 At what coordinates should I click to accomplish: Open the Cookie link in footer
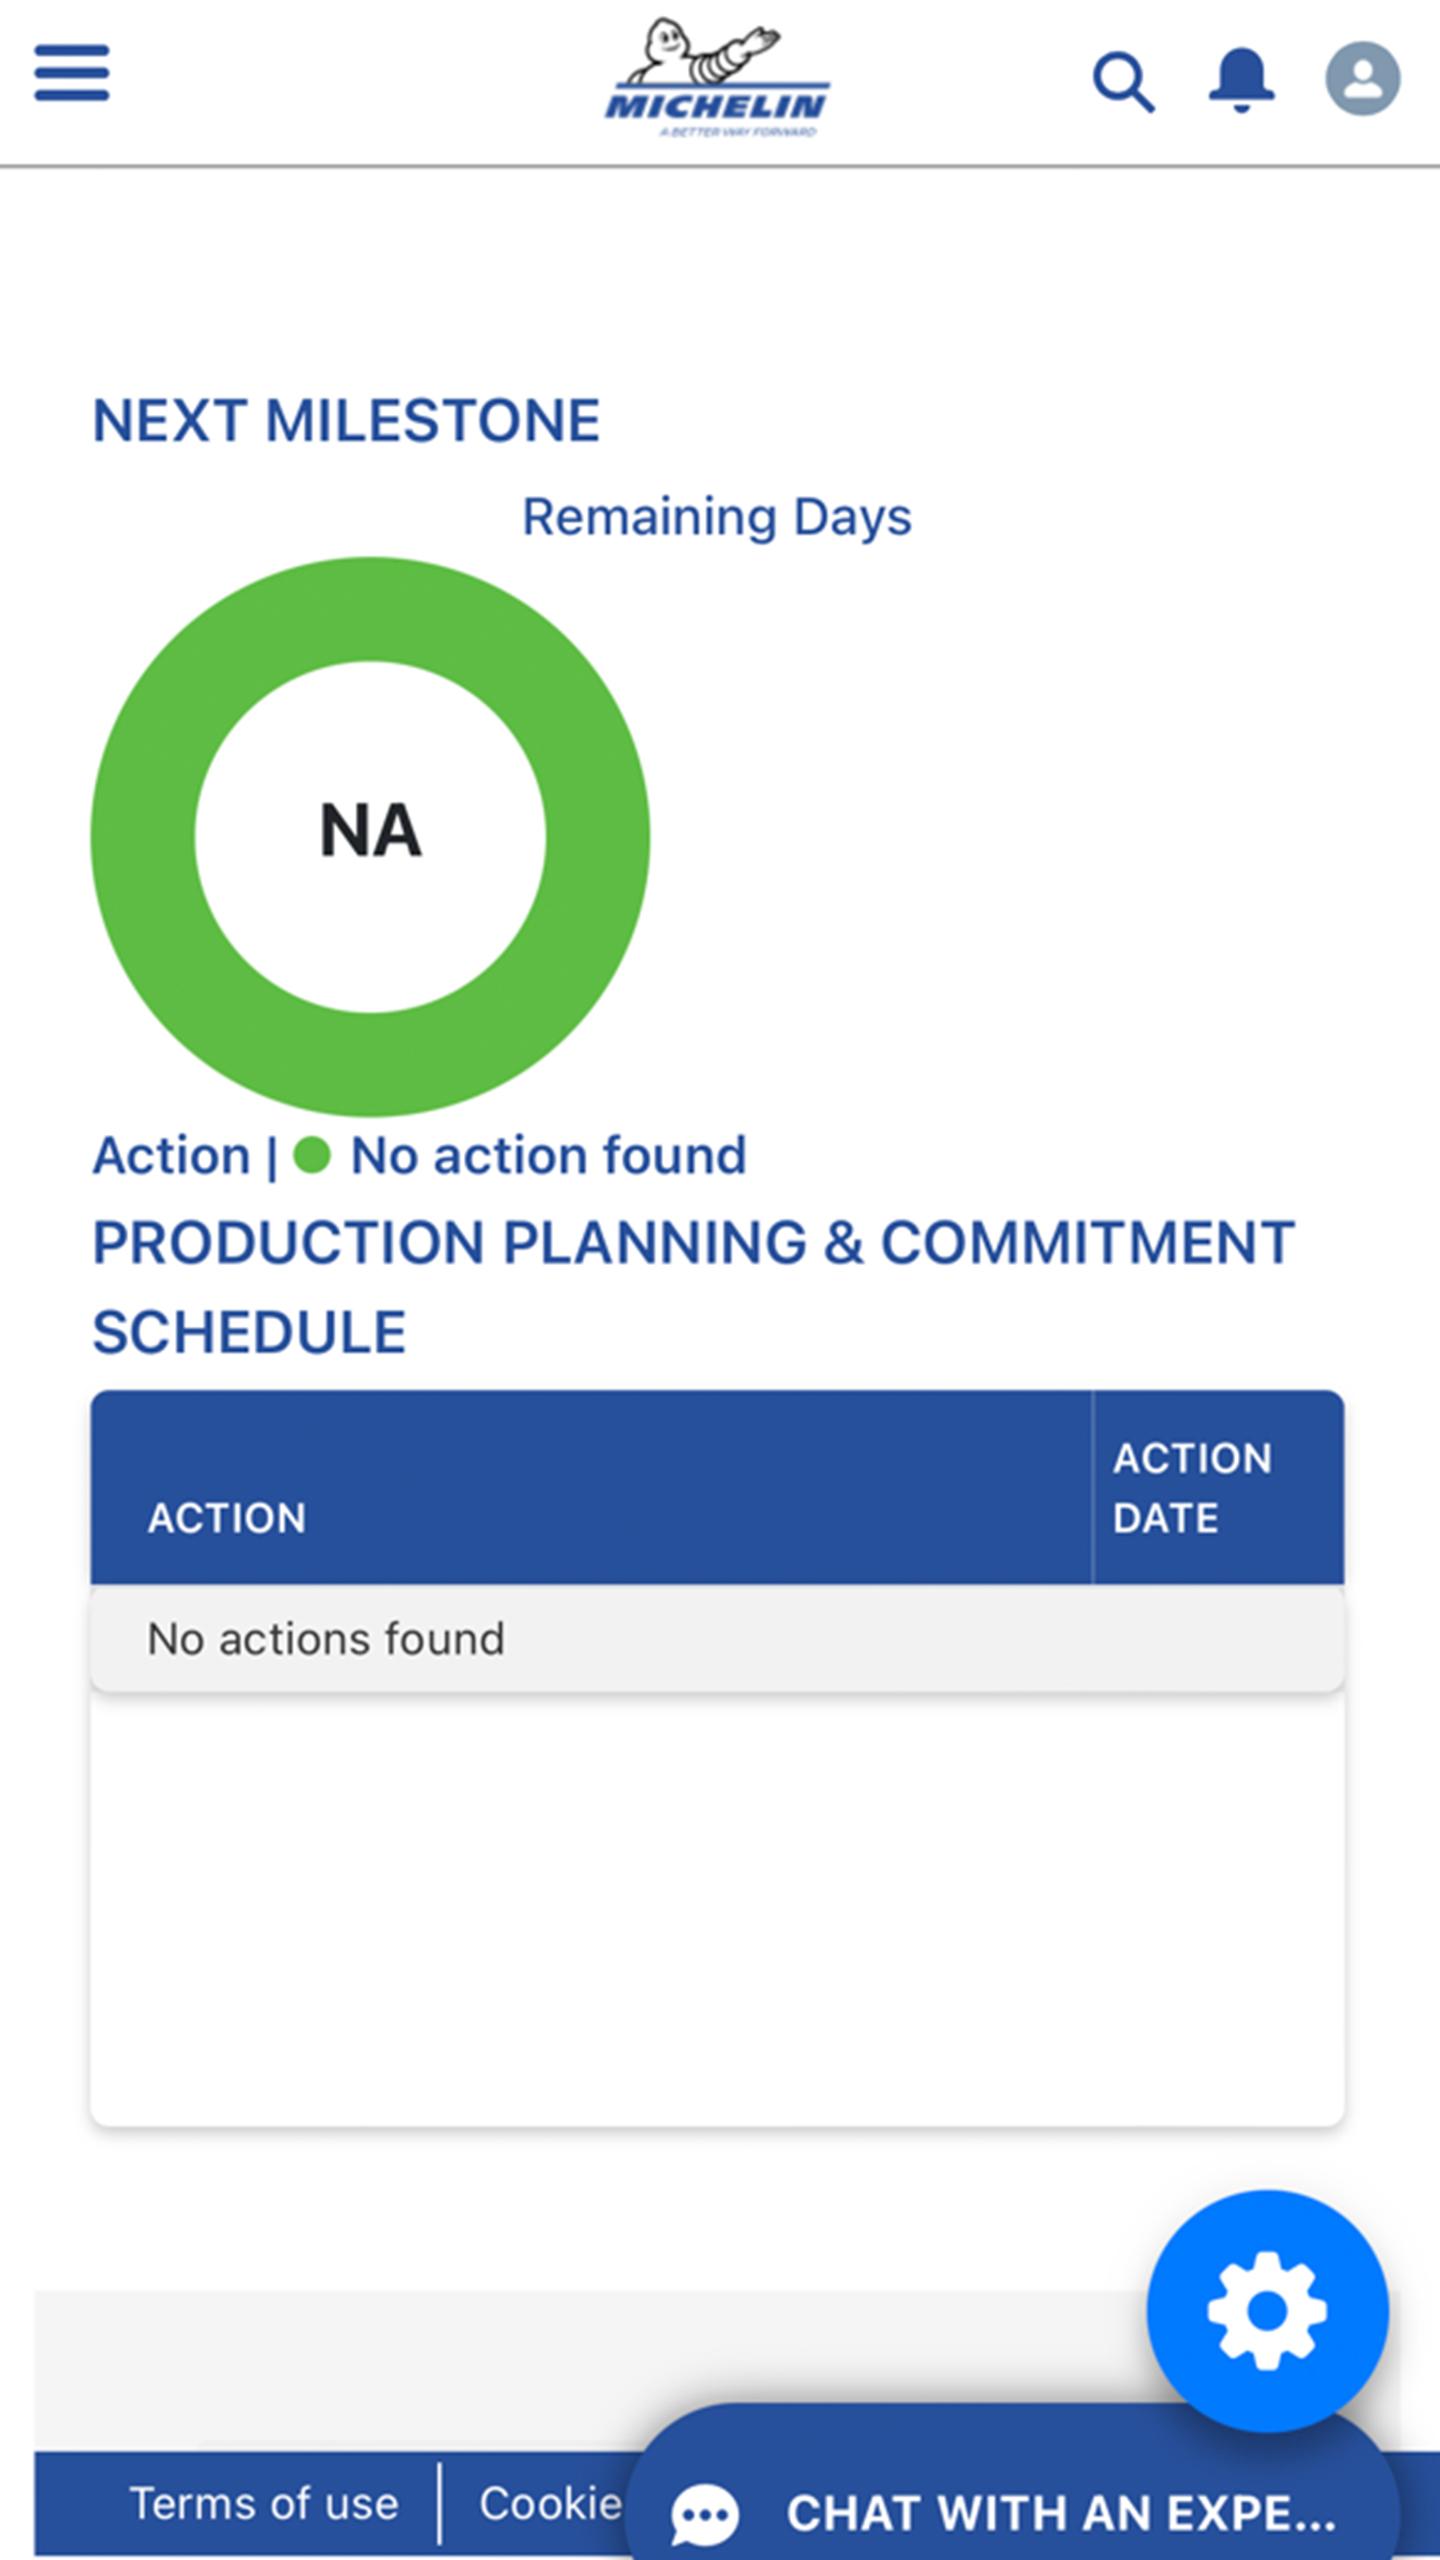pyautogui.click(x=551, y=2504)
